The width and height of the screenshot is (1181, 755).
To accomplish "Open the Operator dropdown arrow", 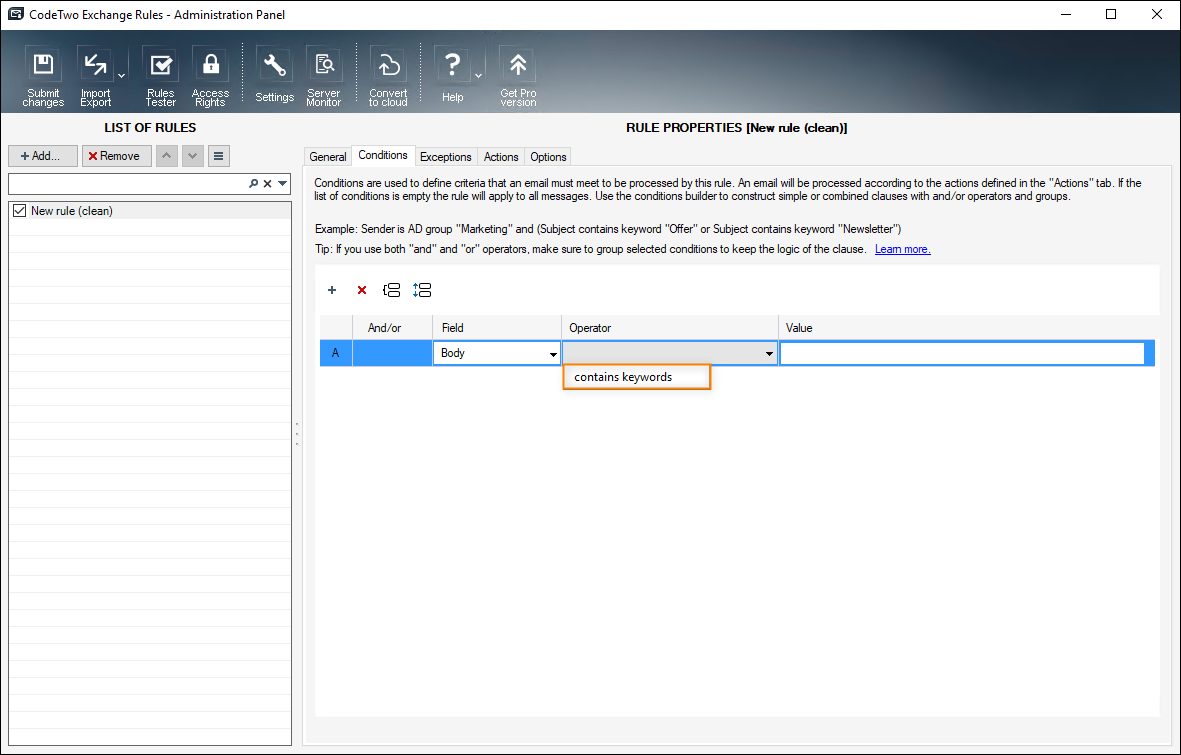I will 769,353.
